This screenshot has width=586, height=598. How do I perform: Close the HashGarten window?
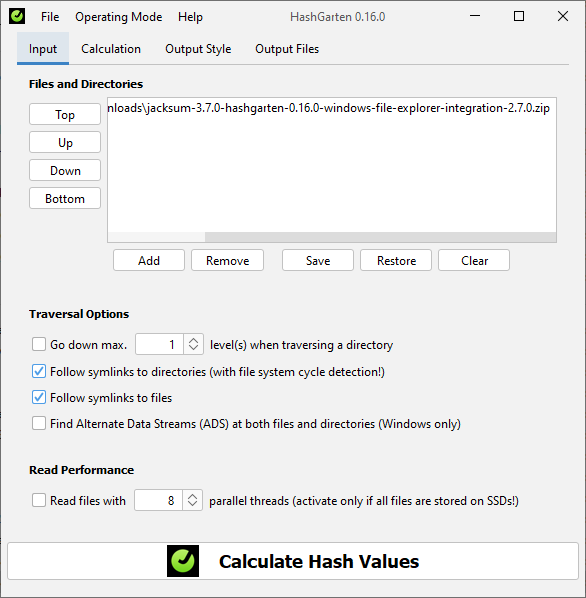click(x=563, y=16)
